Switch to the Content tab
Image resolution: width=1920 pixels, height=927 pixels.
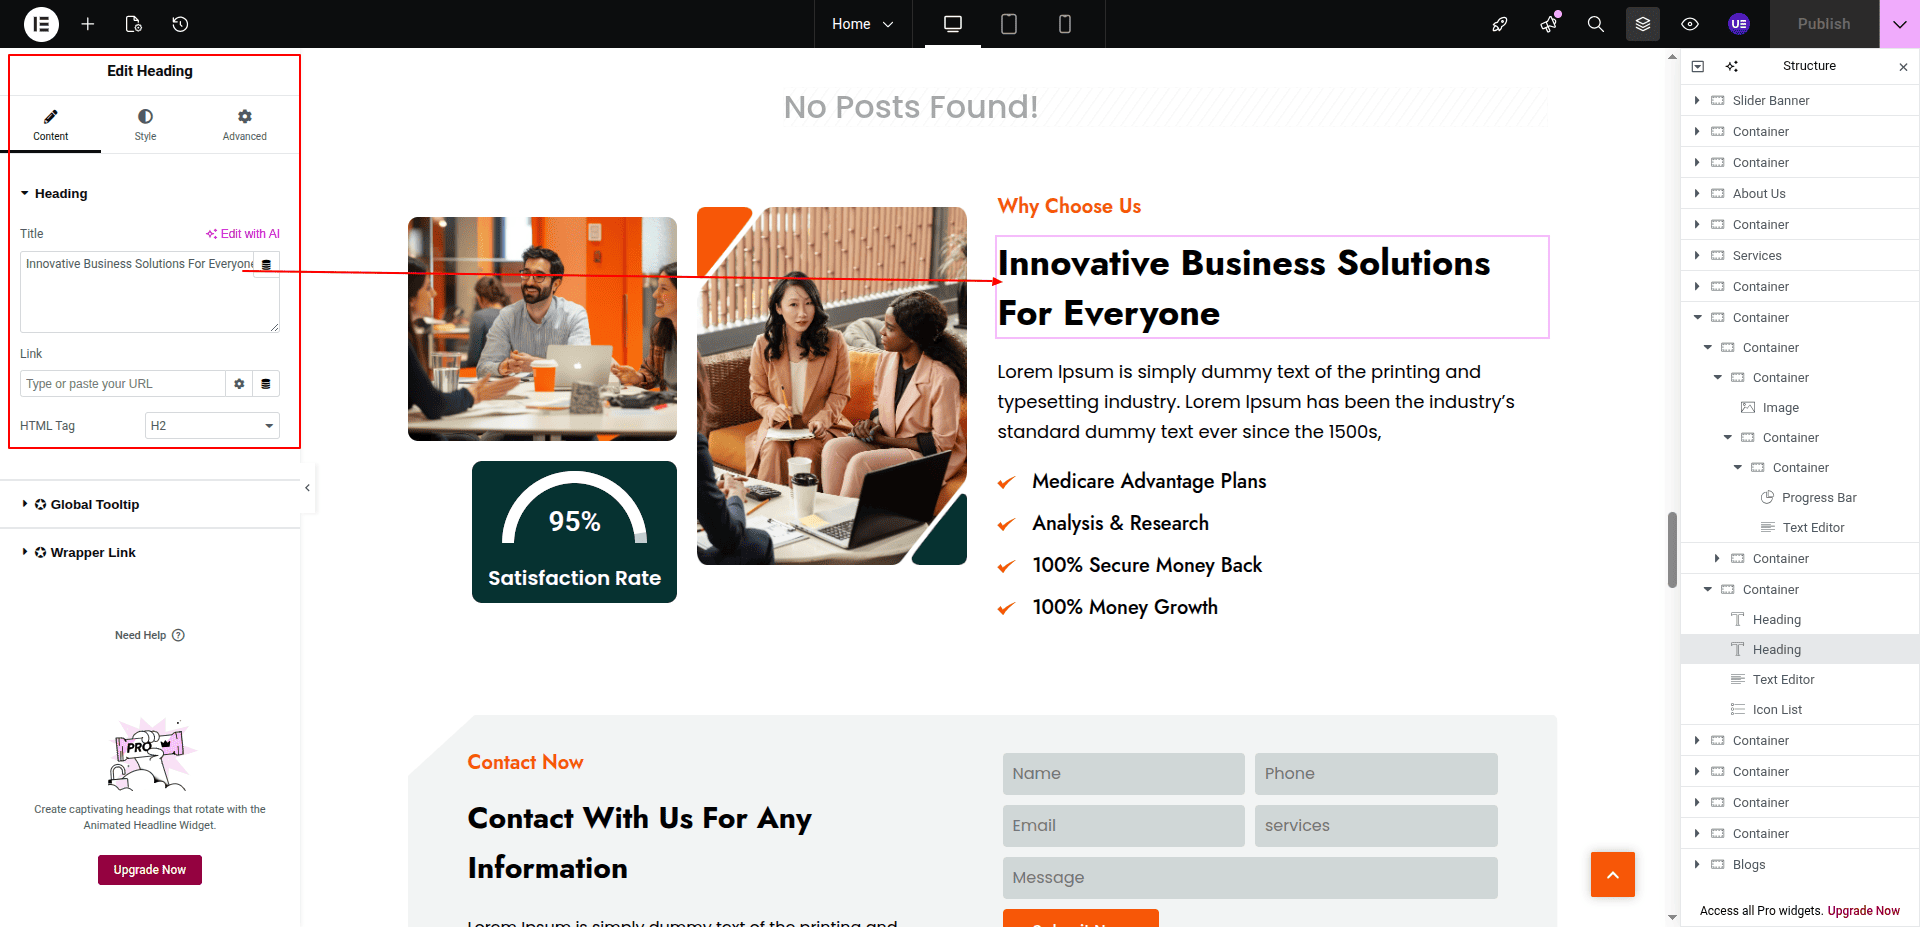tap(51, 125)
